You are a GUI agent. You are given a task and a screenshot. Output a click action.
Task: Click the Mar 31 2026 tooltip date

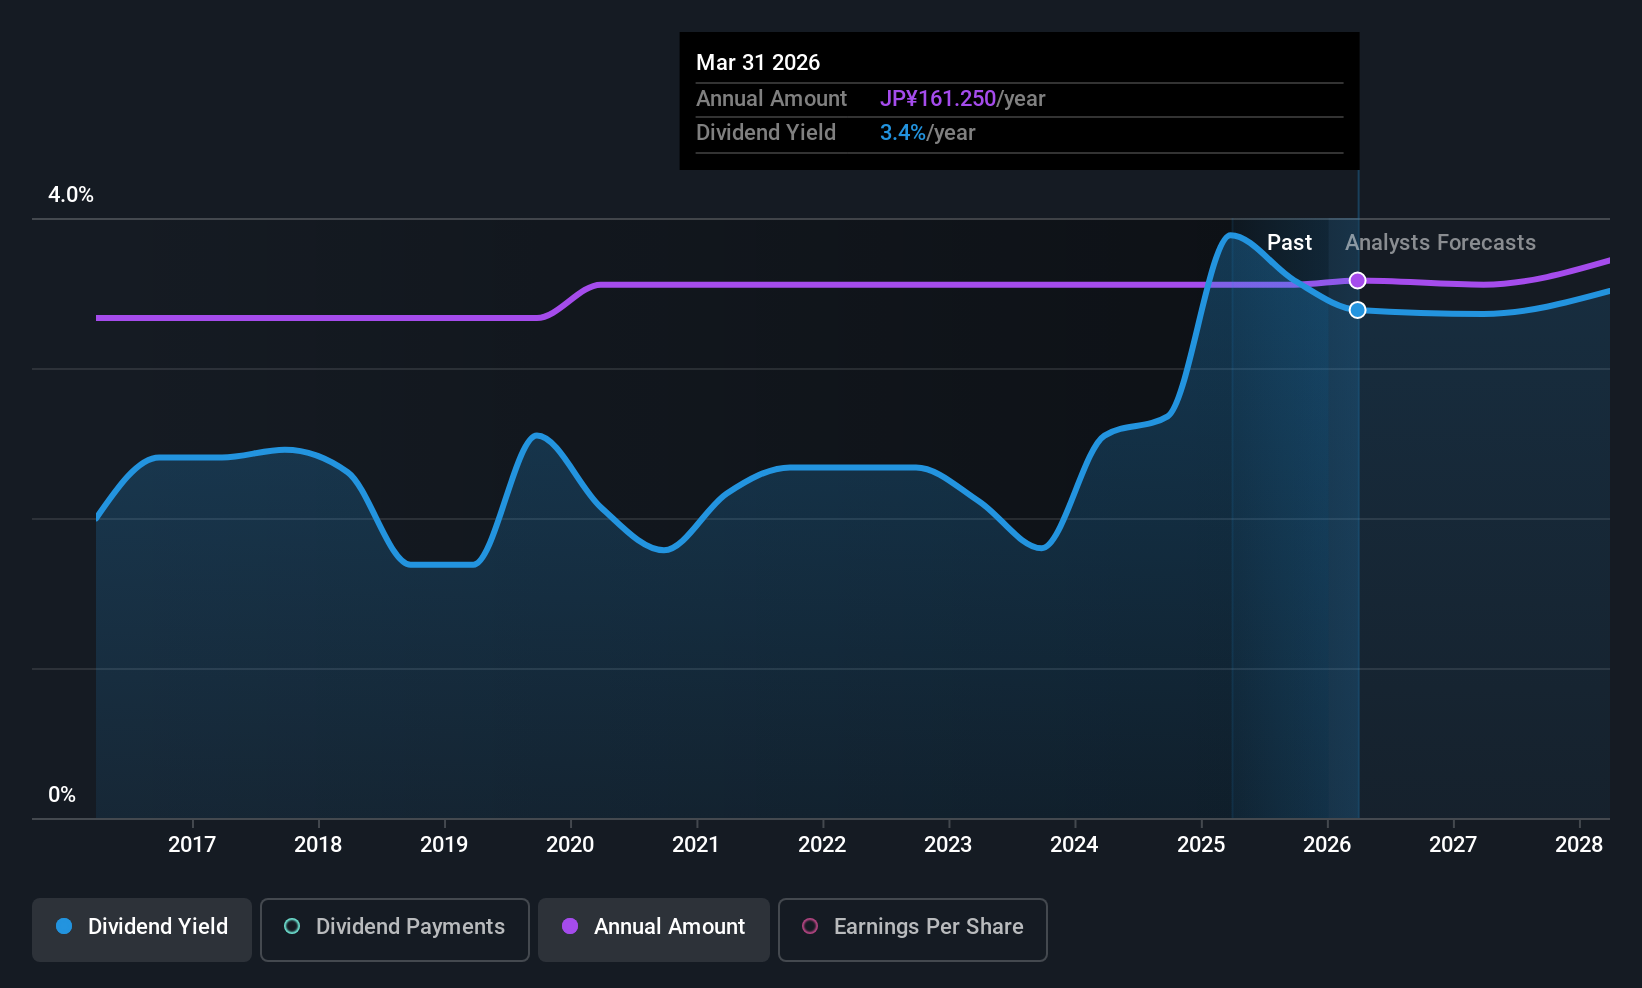coord(758,62)
